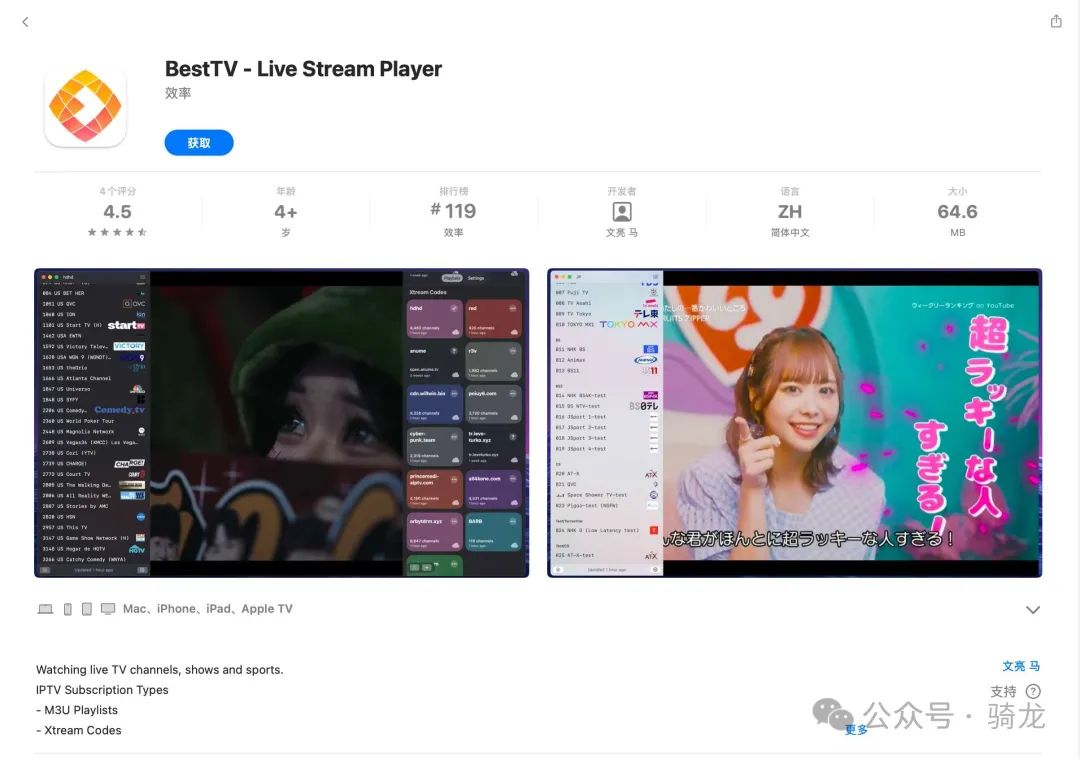Viewport: 1080px width, 759px height.
Task: Click the developer name 文亮 马 under the icon
Action: pyautogui.click(x=621, y=233)
